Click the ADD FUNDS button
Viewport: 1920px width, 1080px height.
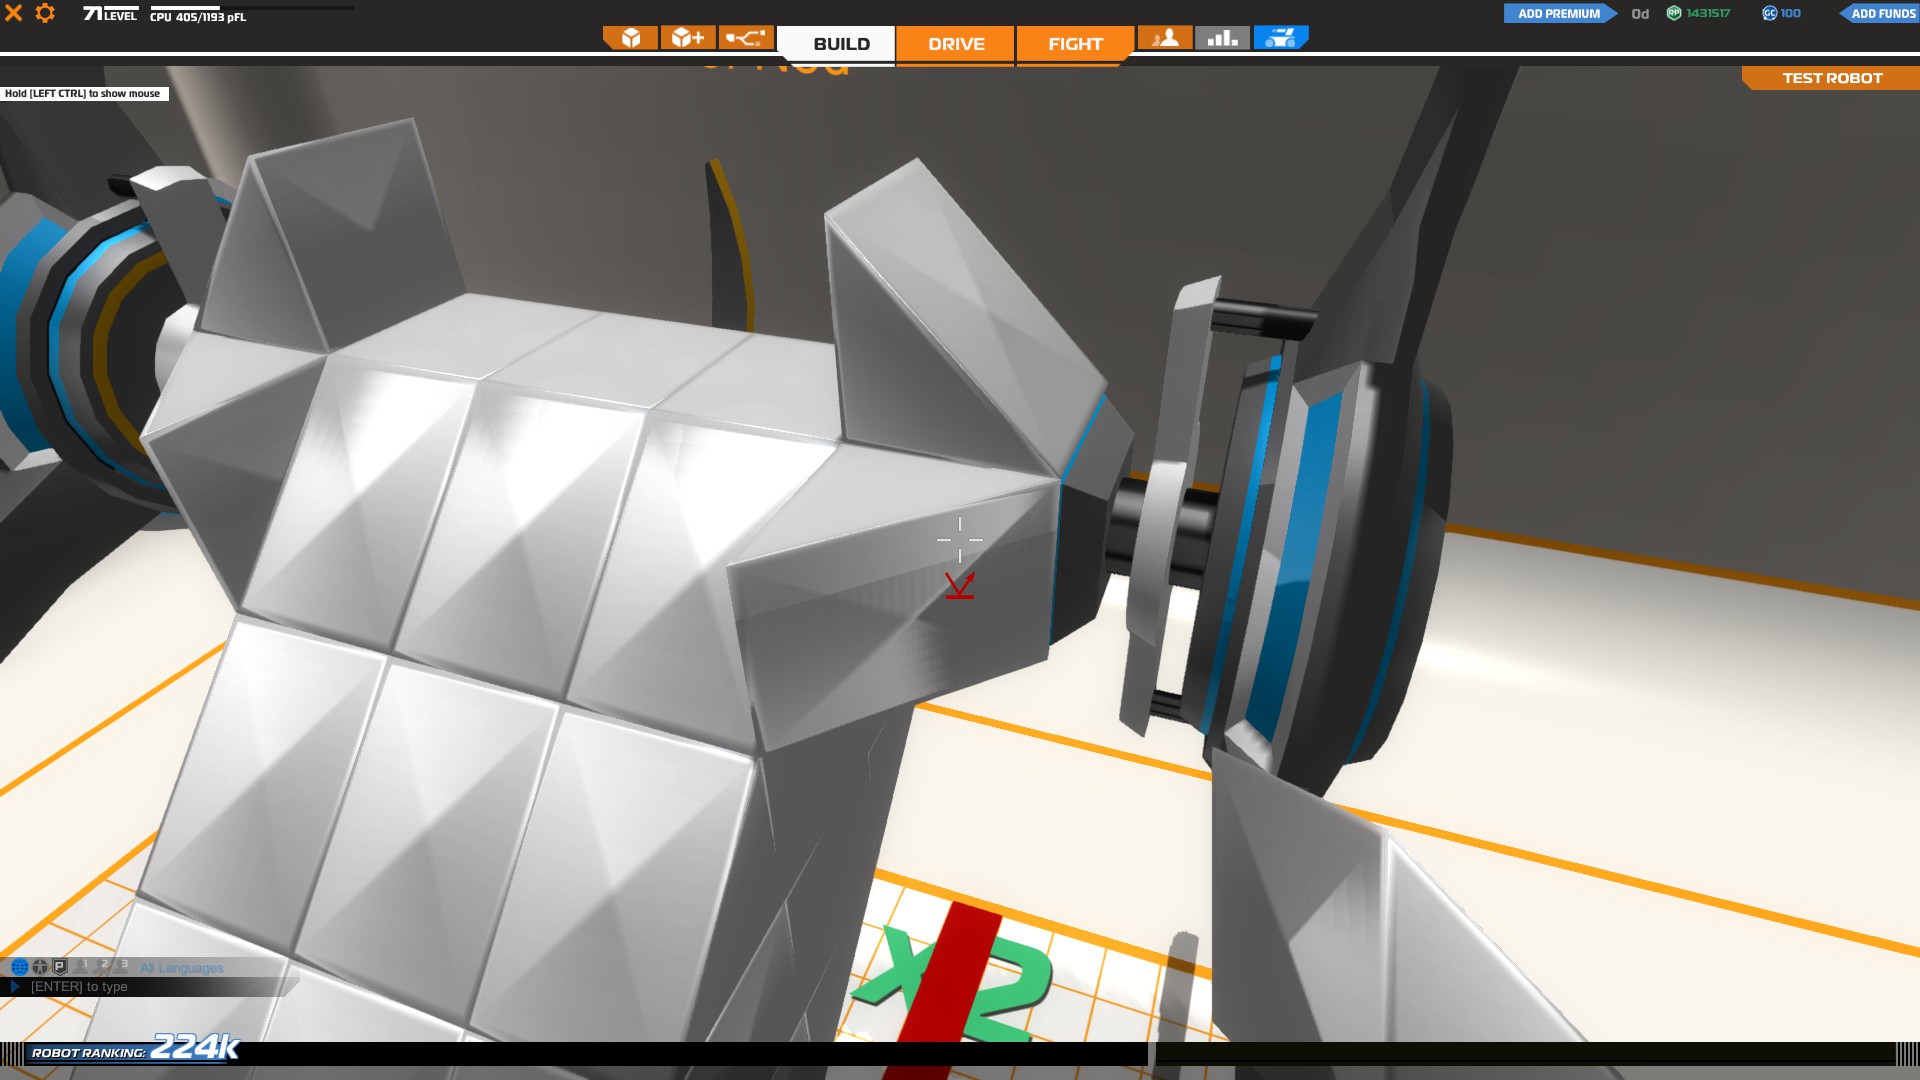tap(1882, 14)
